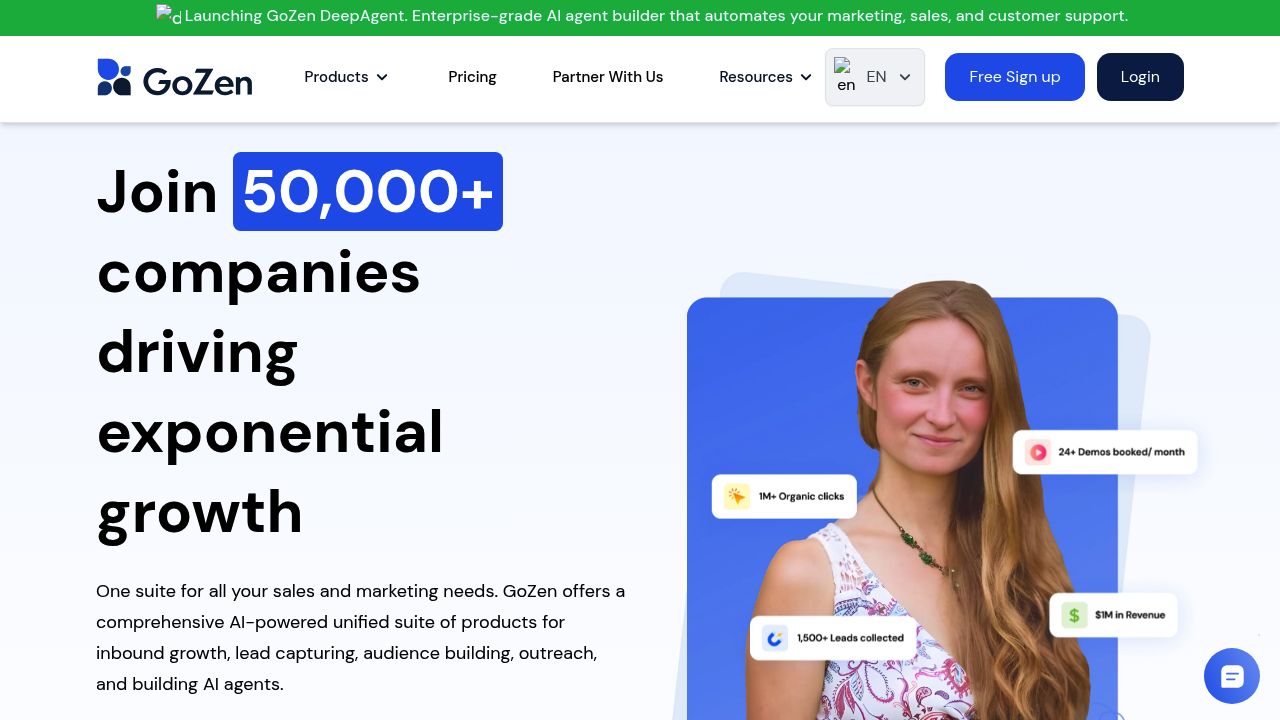Click the red play icon beside Demos booked
1280x720 pixels.
pos(1038,452)
